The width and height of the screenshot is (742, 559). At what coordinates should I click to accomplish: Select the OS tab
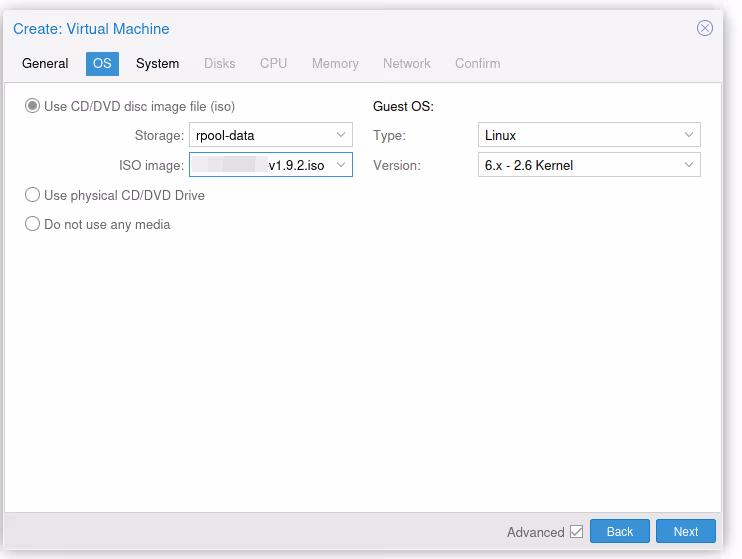(102, 63)
